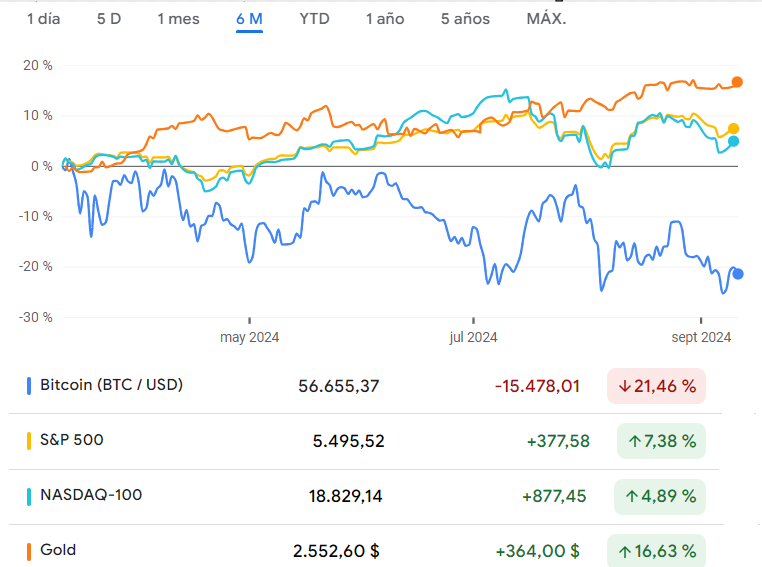
Task: Switch to the 5 D range tab
Action: point(109,19)
